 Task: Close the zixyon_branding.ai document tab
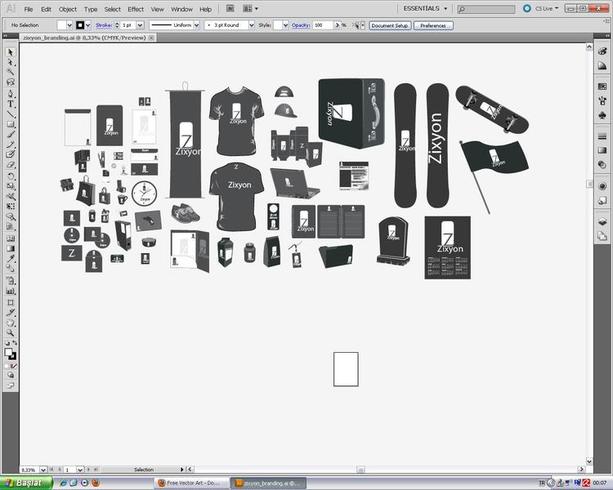pyautogui.click(x=151, y=38)
